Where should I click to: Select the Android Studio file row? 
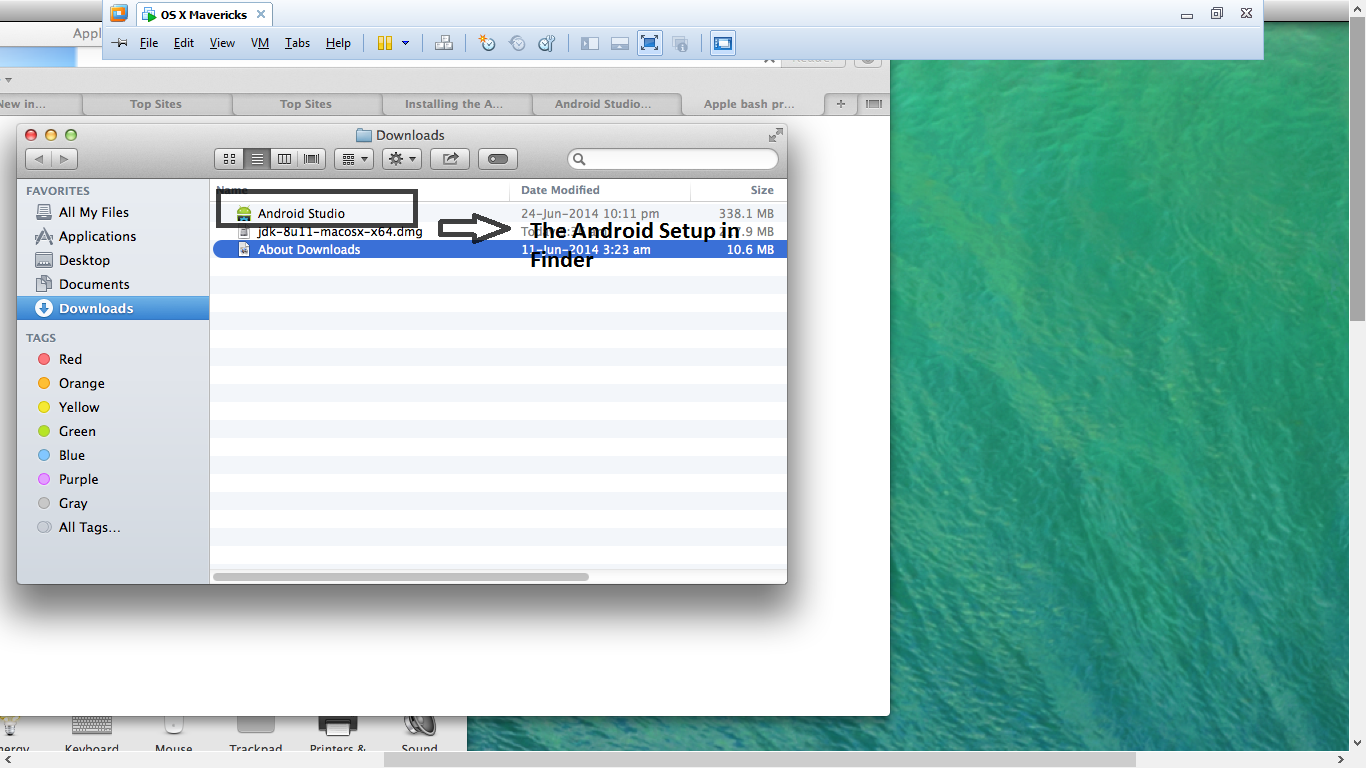(x=499, y=213)
